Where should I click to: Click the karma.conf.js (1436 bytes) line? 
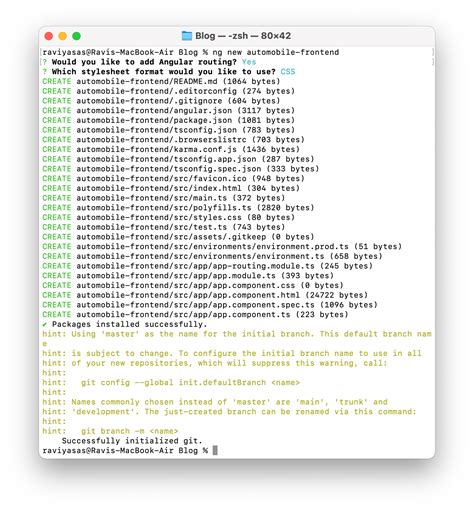pos(171,149)
